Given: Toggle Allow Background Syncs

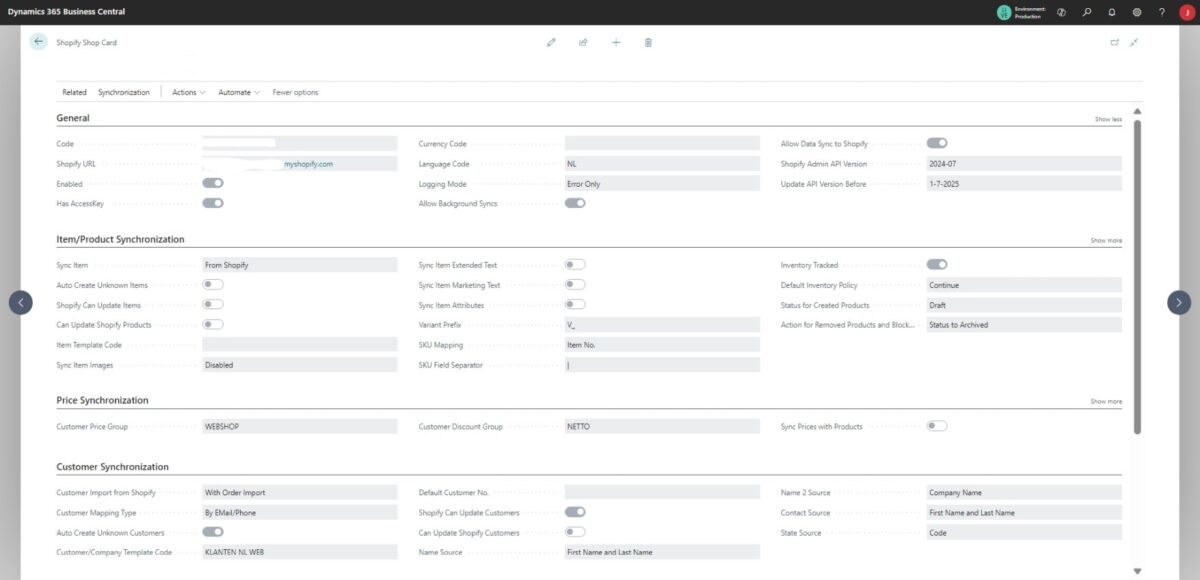Looking at the screenshot, I should [575, 203].
